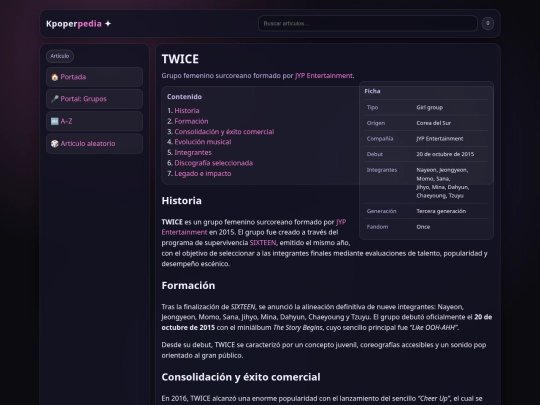Click the alphabet icon beside A–Z

(x=54, y=121)
